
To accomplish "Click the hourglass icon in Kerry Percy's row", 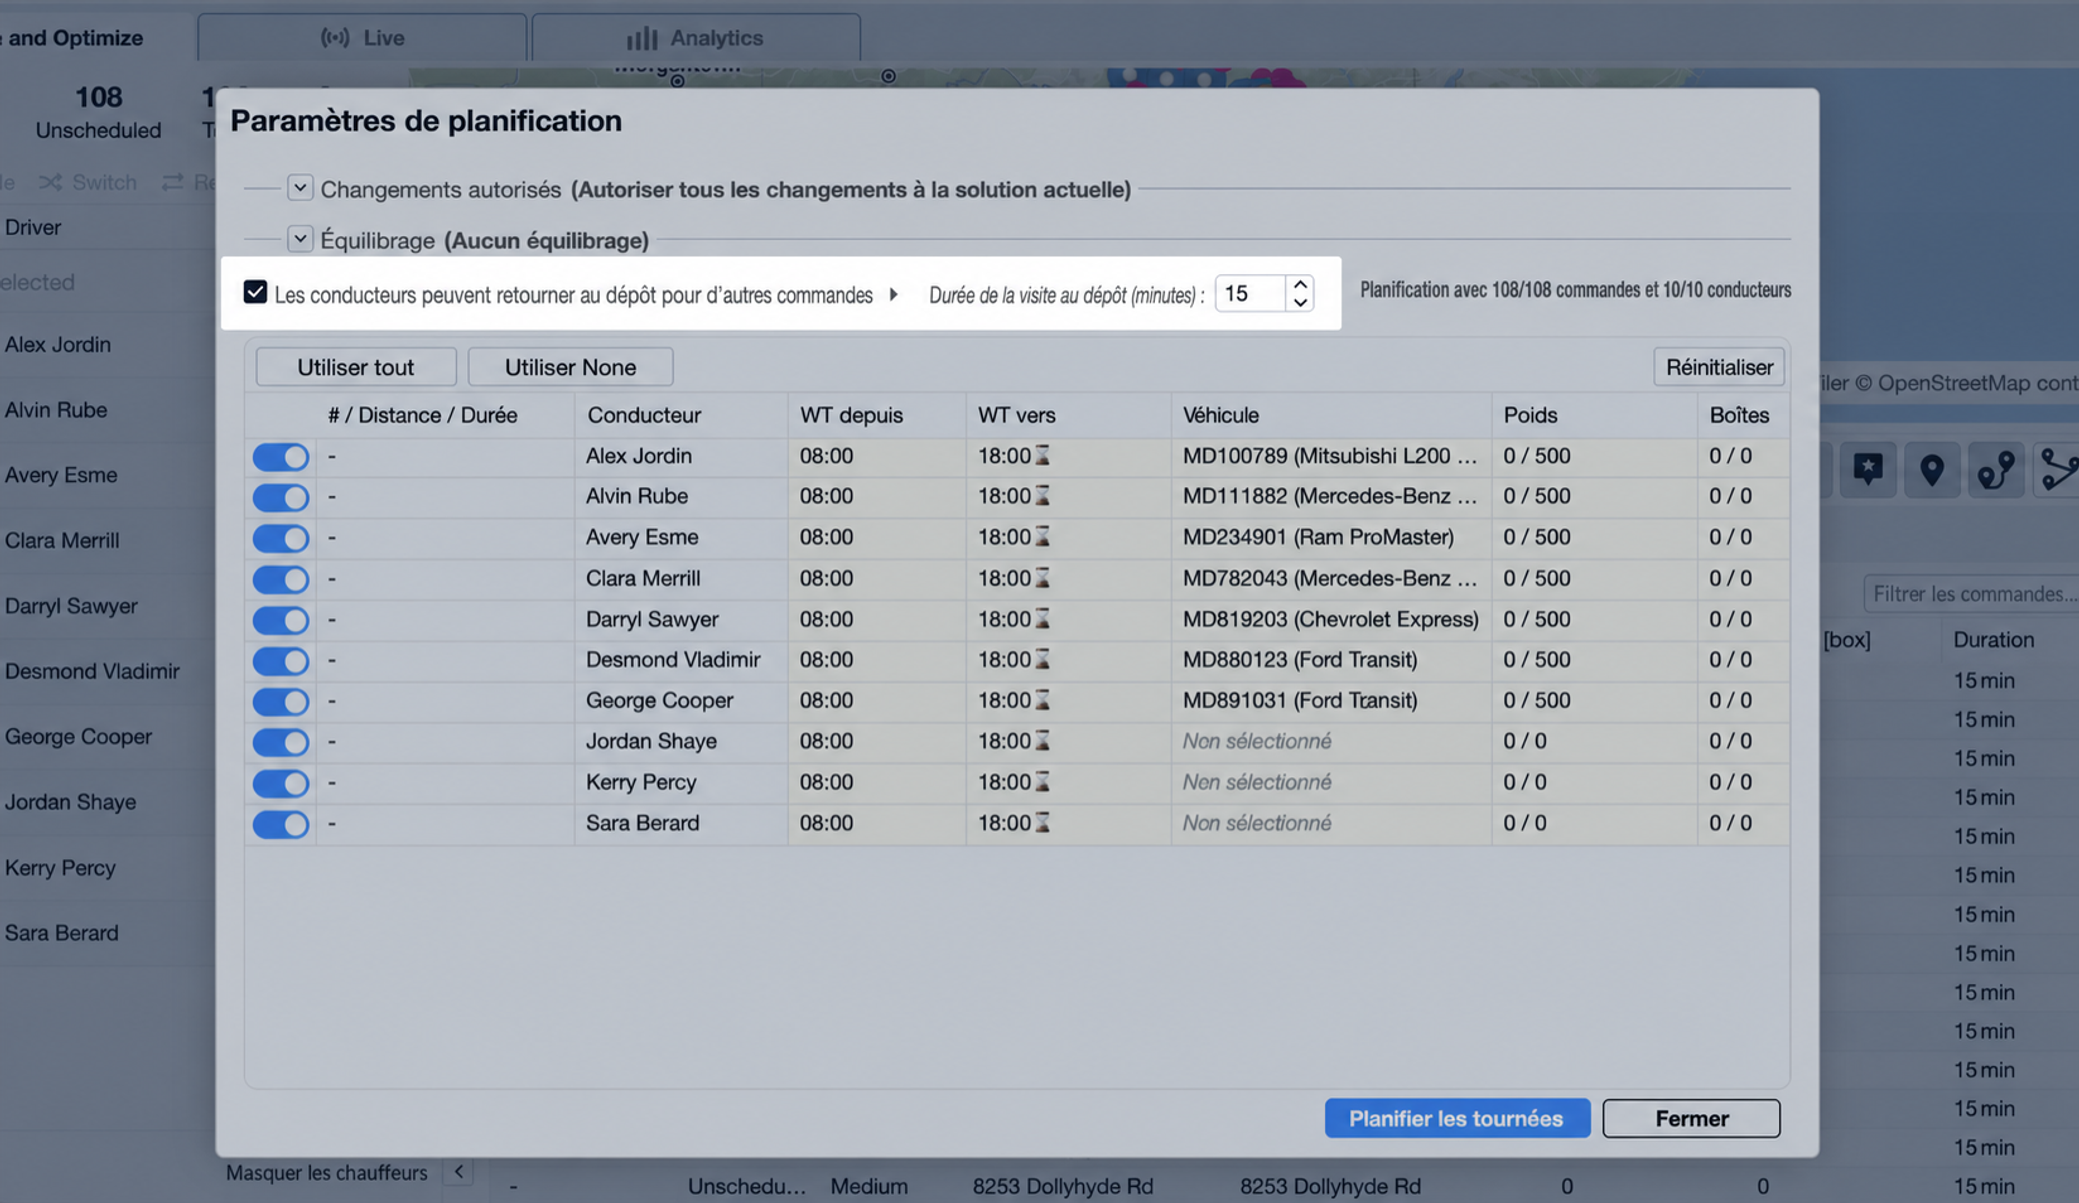I will coord(1042,782).
